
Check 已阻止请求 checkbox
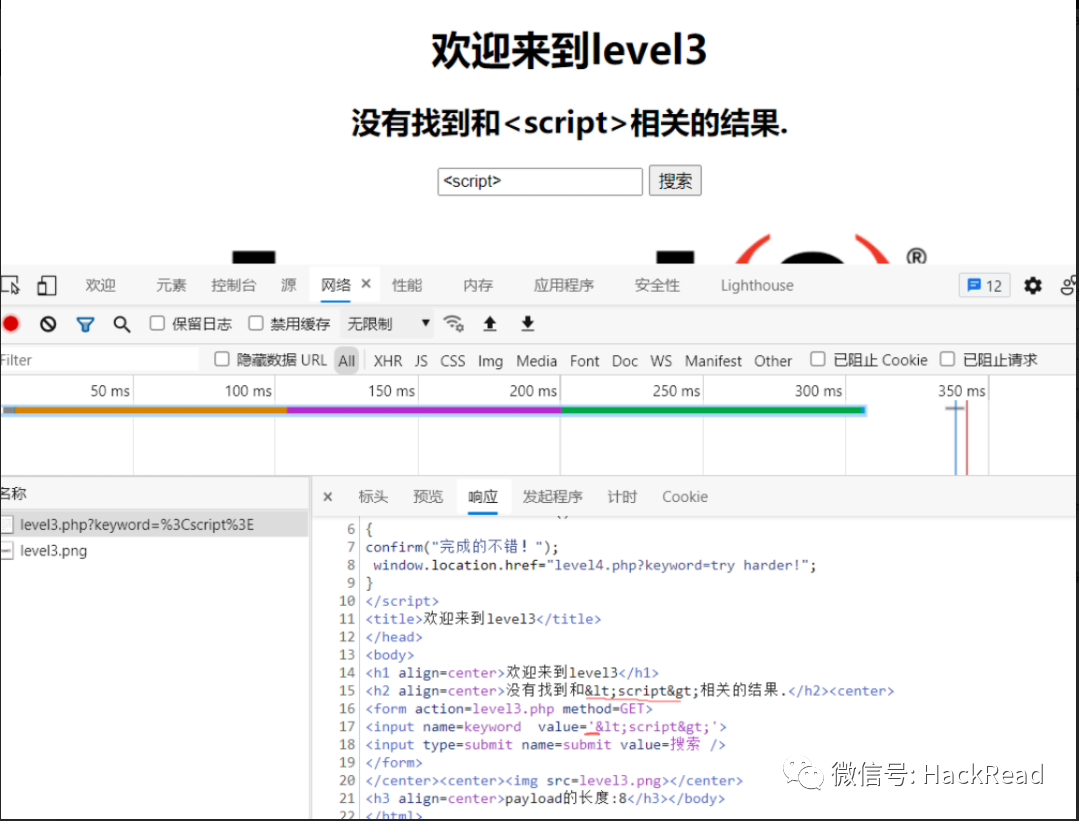[x=948, y=359]
